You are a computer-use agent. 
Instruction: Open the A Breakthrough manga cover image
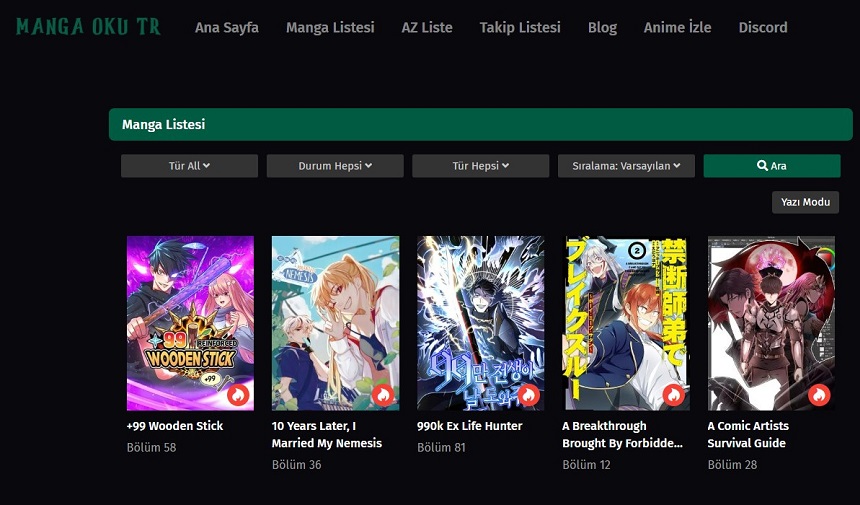(x=626, y=323)
